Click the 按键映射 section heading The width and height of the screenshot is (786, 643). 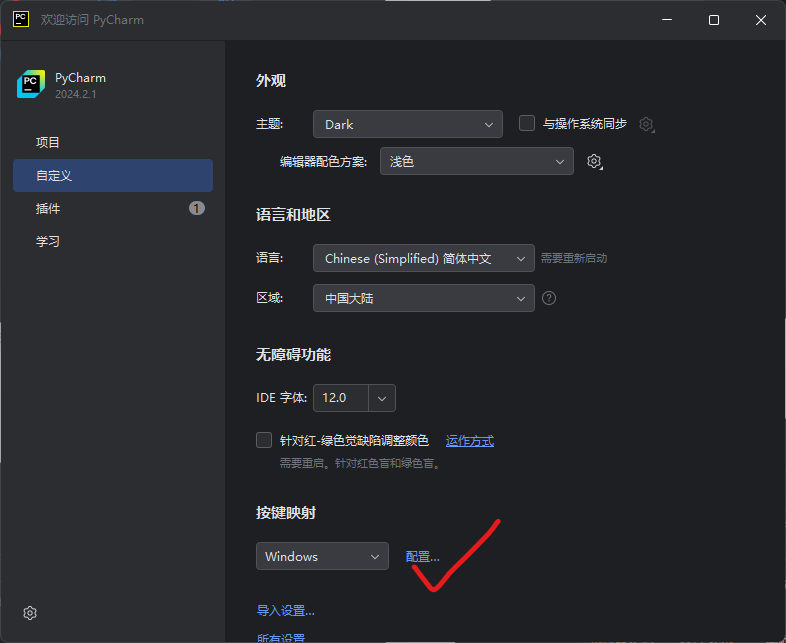(286, 513)
